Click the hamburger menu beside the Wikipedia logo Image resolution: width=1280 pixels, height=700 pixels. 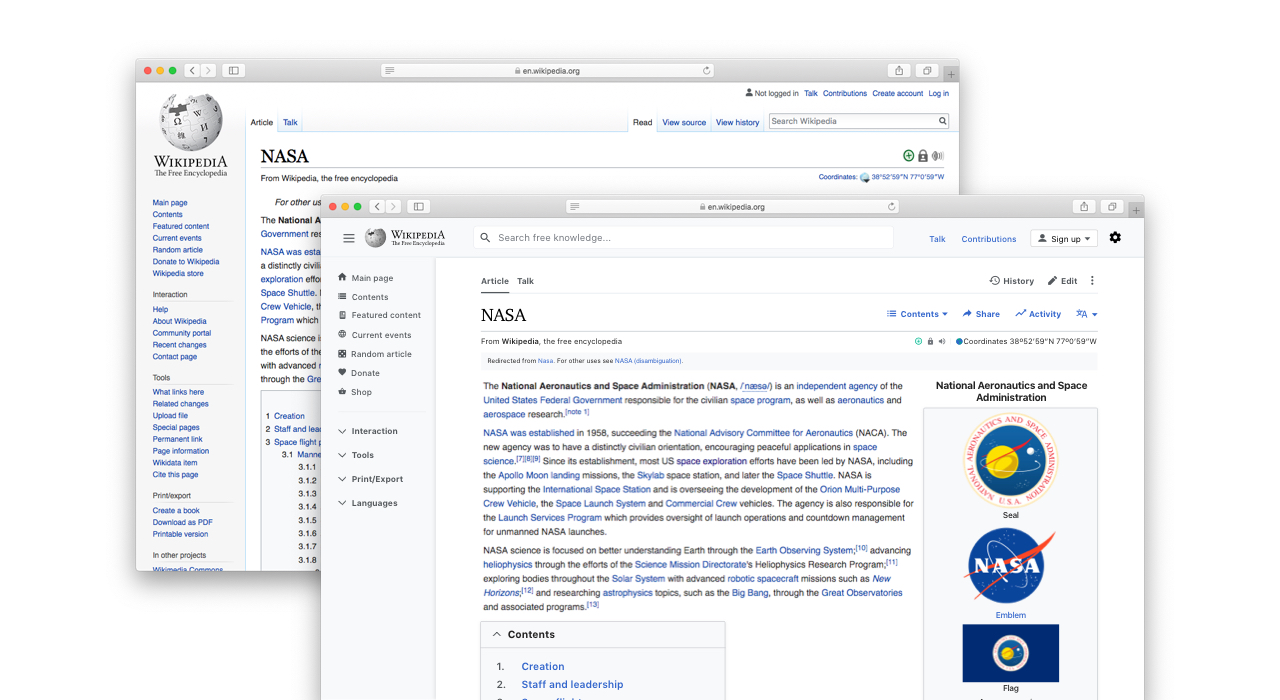pos(348,238)
